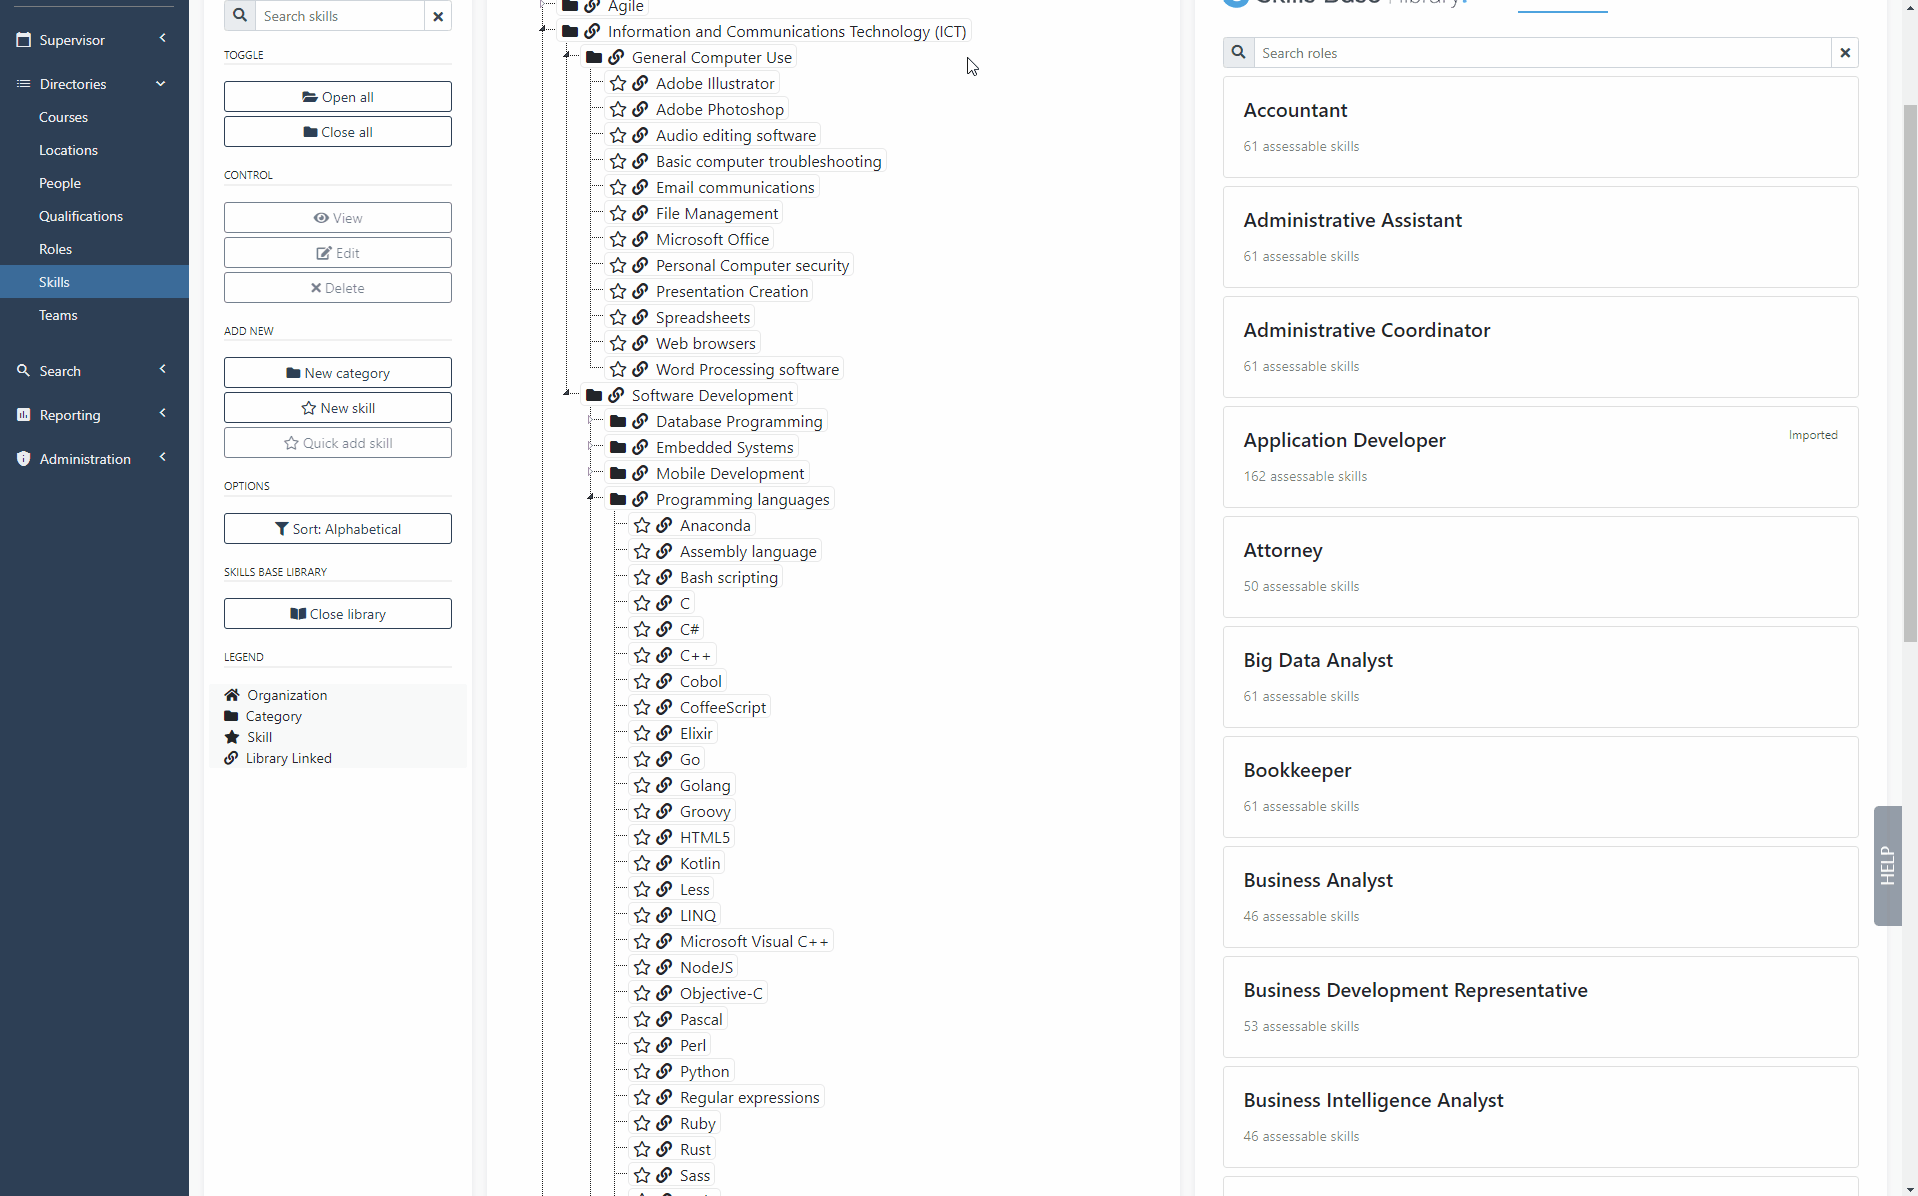Open People in the sidebar

tap(60, 183)
